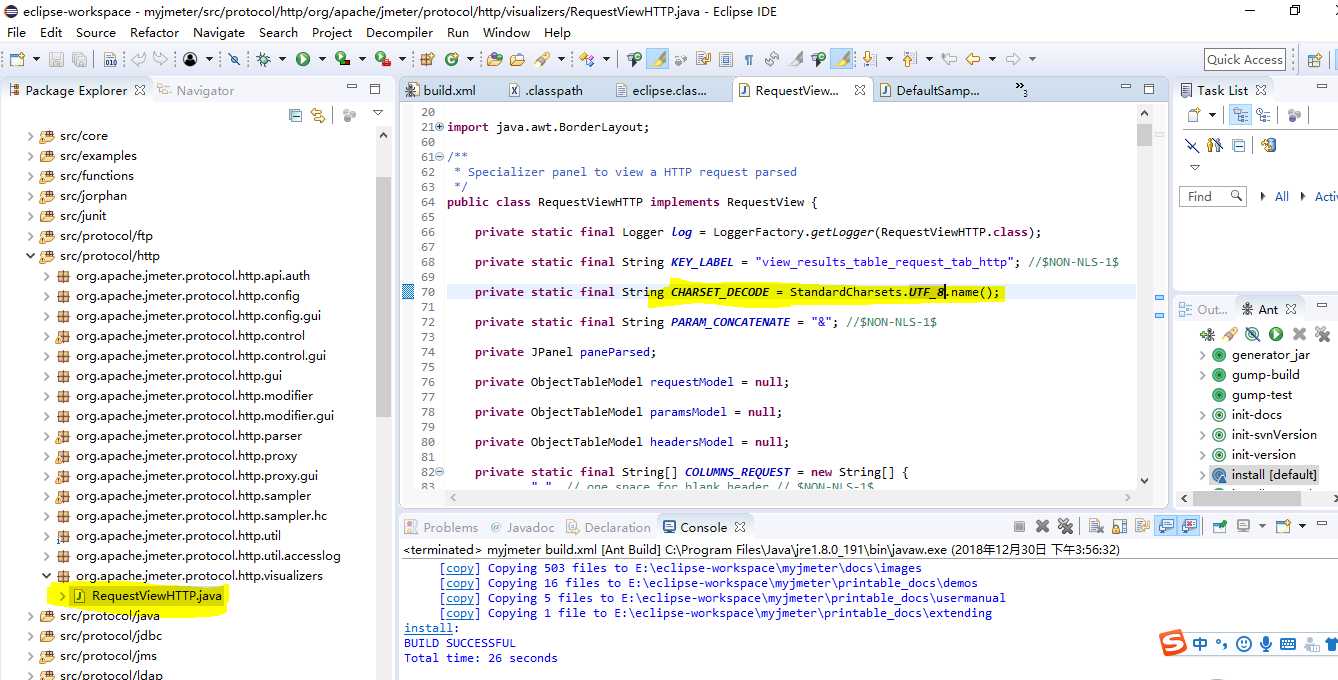Open the Navigate menu

(219, 32)
